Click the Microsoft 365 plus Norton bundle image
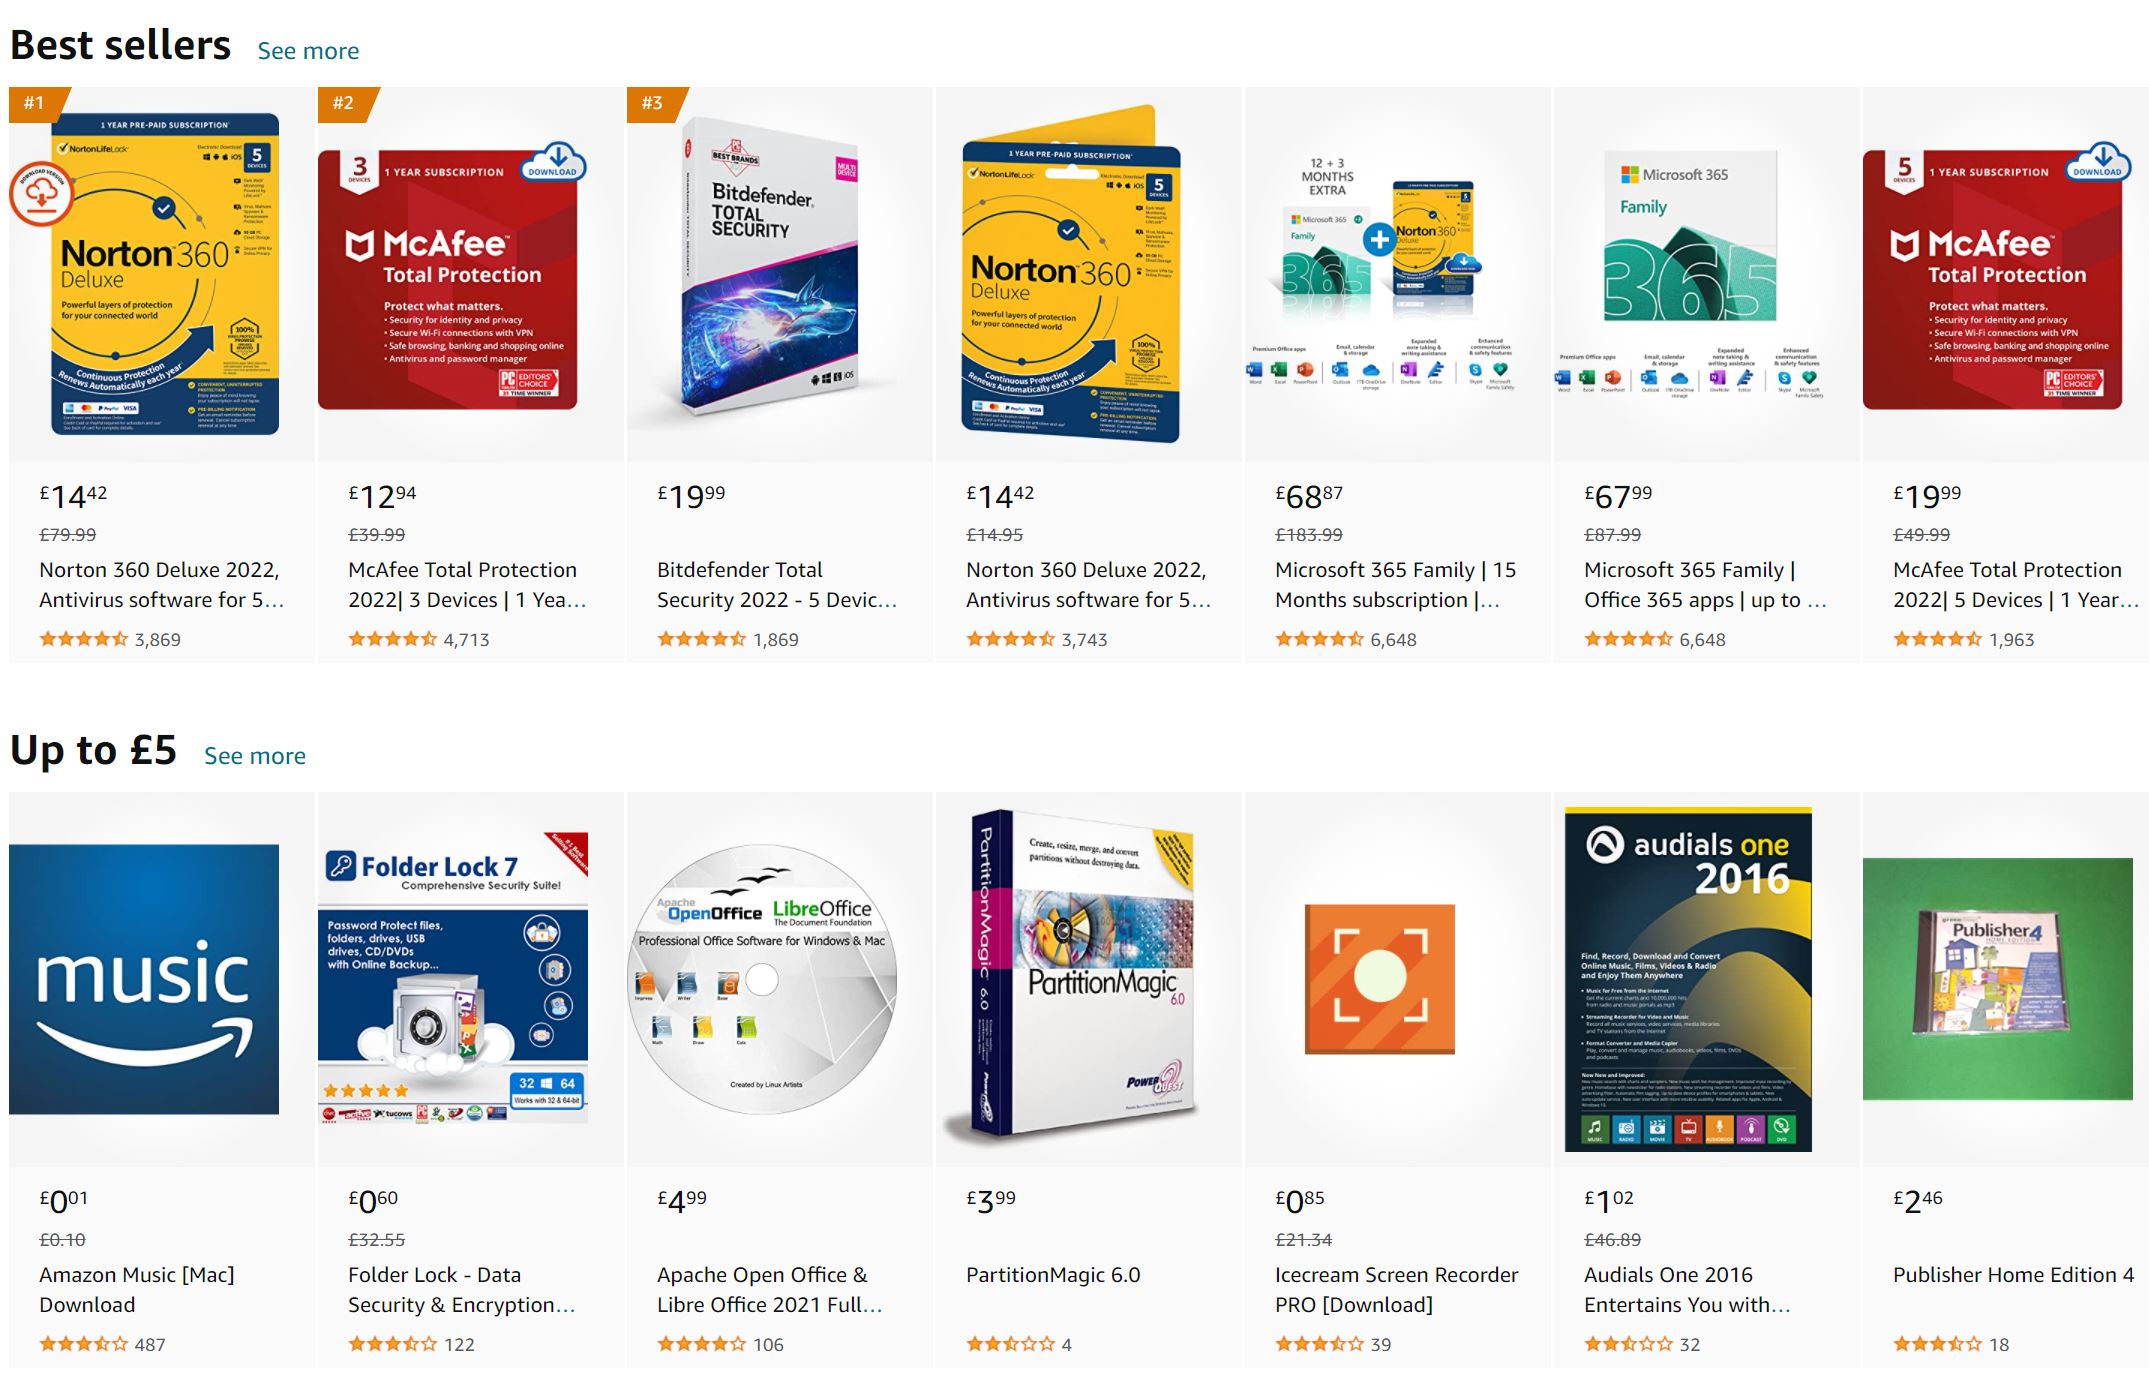This screenshot has width=2149, height=1374. pos(1381,274)
